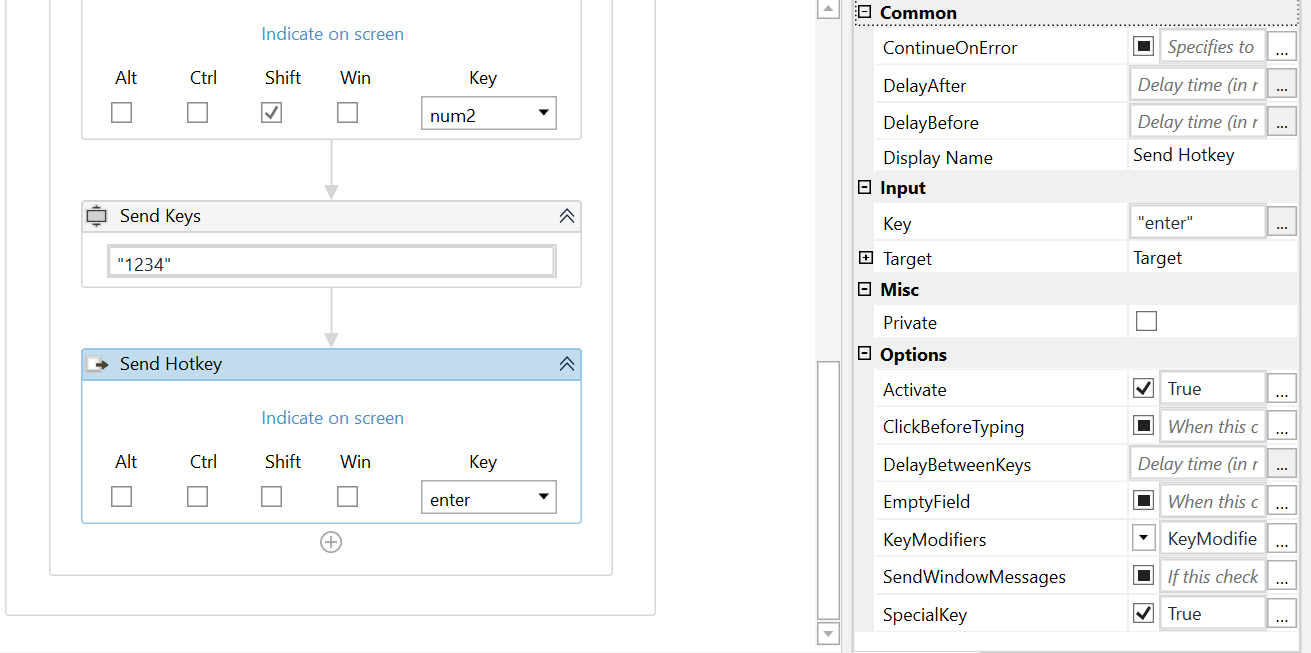Image resolution: width=1311 pixels, height=653 pixels.
Task: Click the Send Hotkey activity icon
Action: (97, 364)
